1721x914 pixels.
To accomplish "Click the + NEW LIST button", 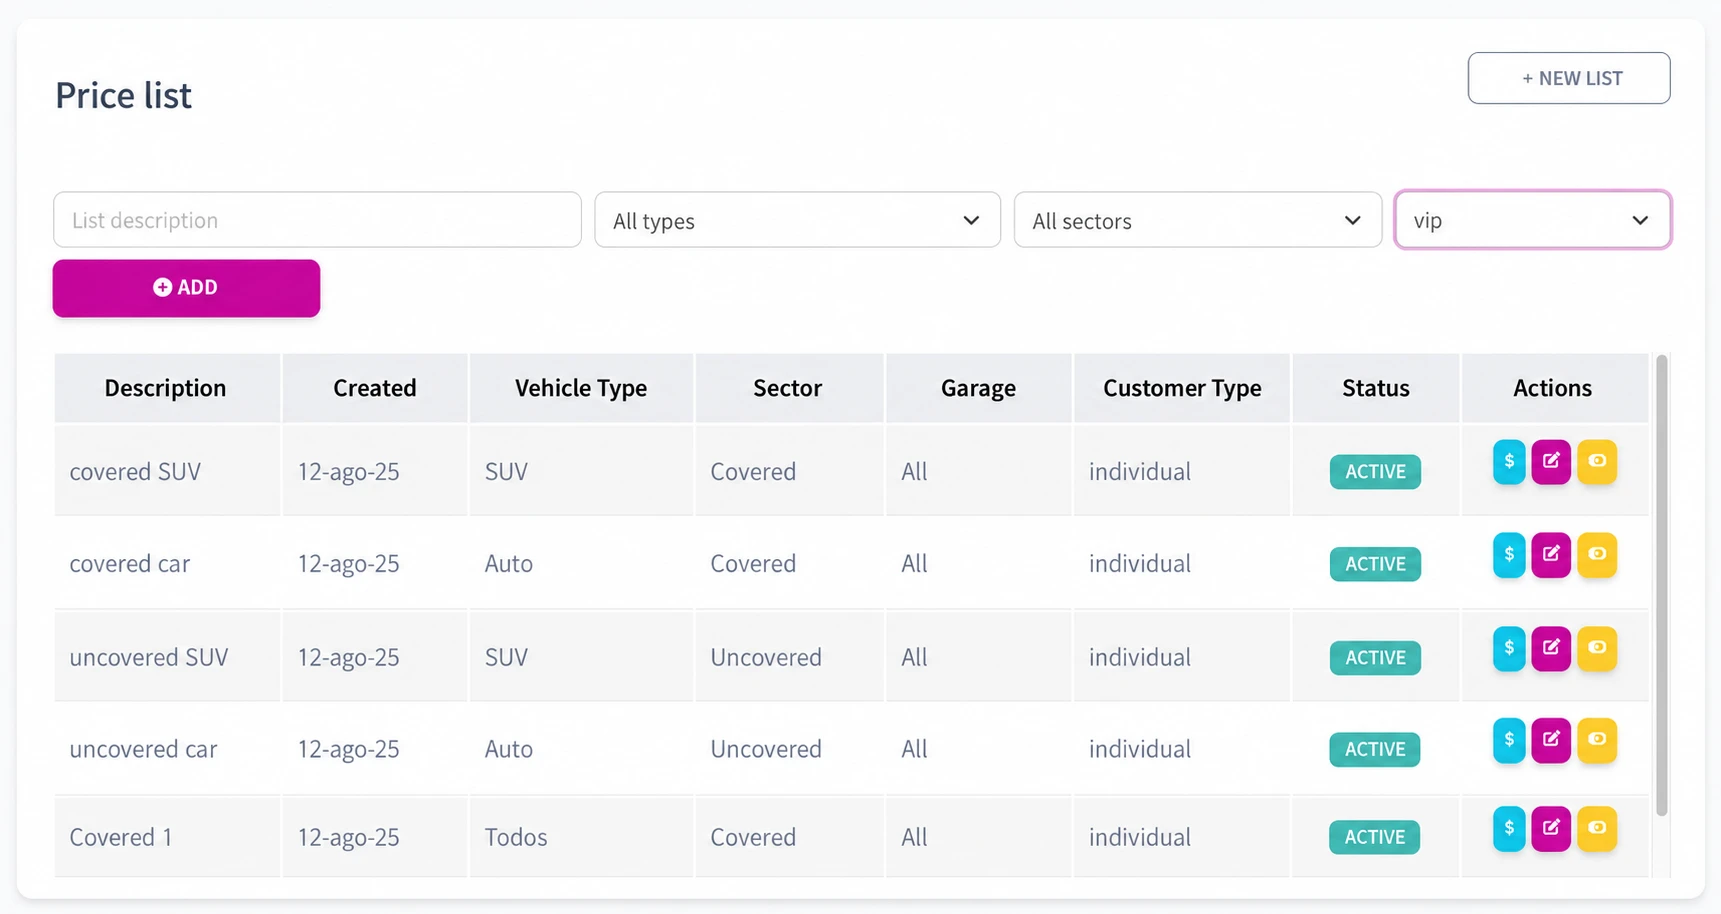I will tap(1569, 78).
